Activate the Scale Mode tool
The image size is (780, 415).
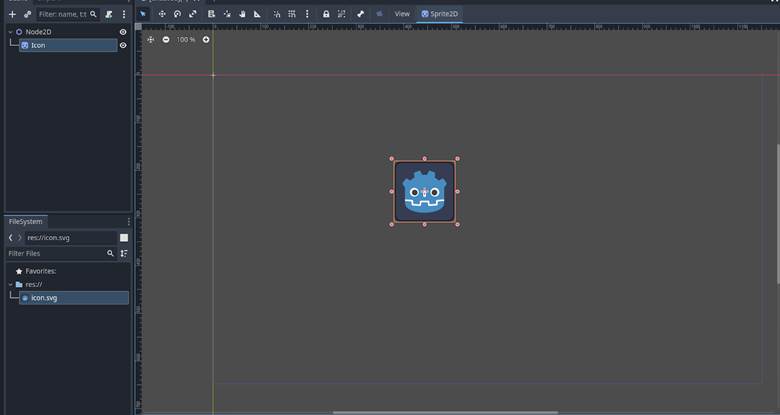coord(193,14)
